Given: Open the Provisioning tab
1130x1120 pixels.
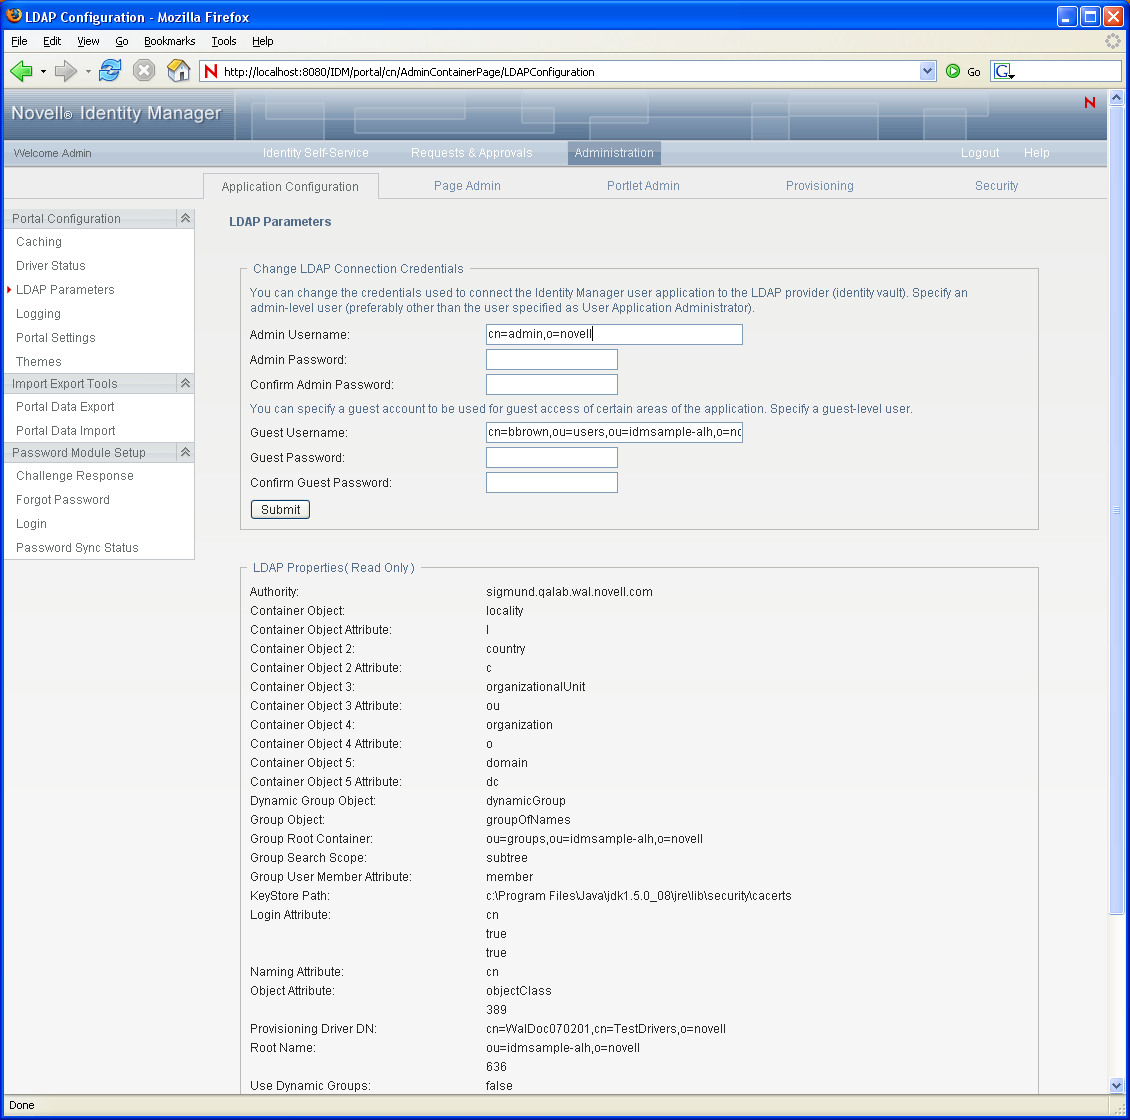Looking at the screenshot, I should [819, 186].
